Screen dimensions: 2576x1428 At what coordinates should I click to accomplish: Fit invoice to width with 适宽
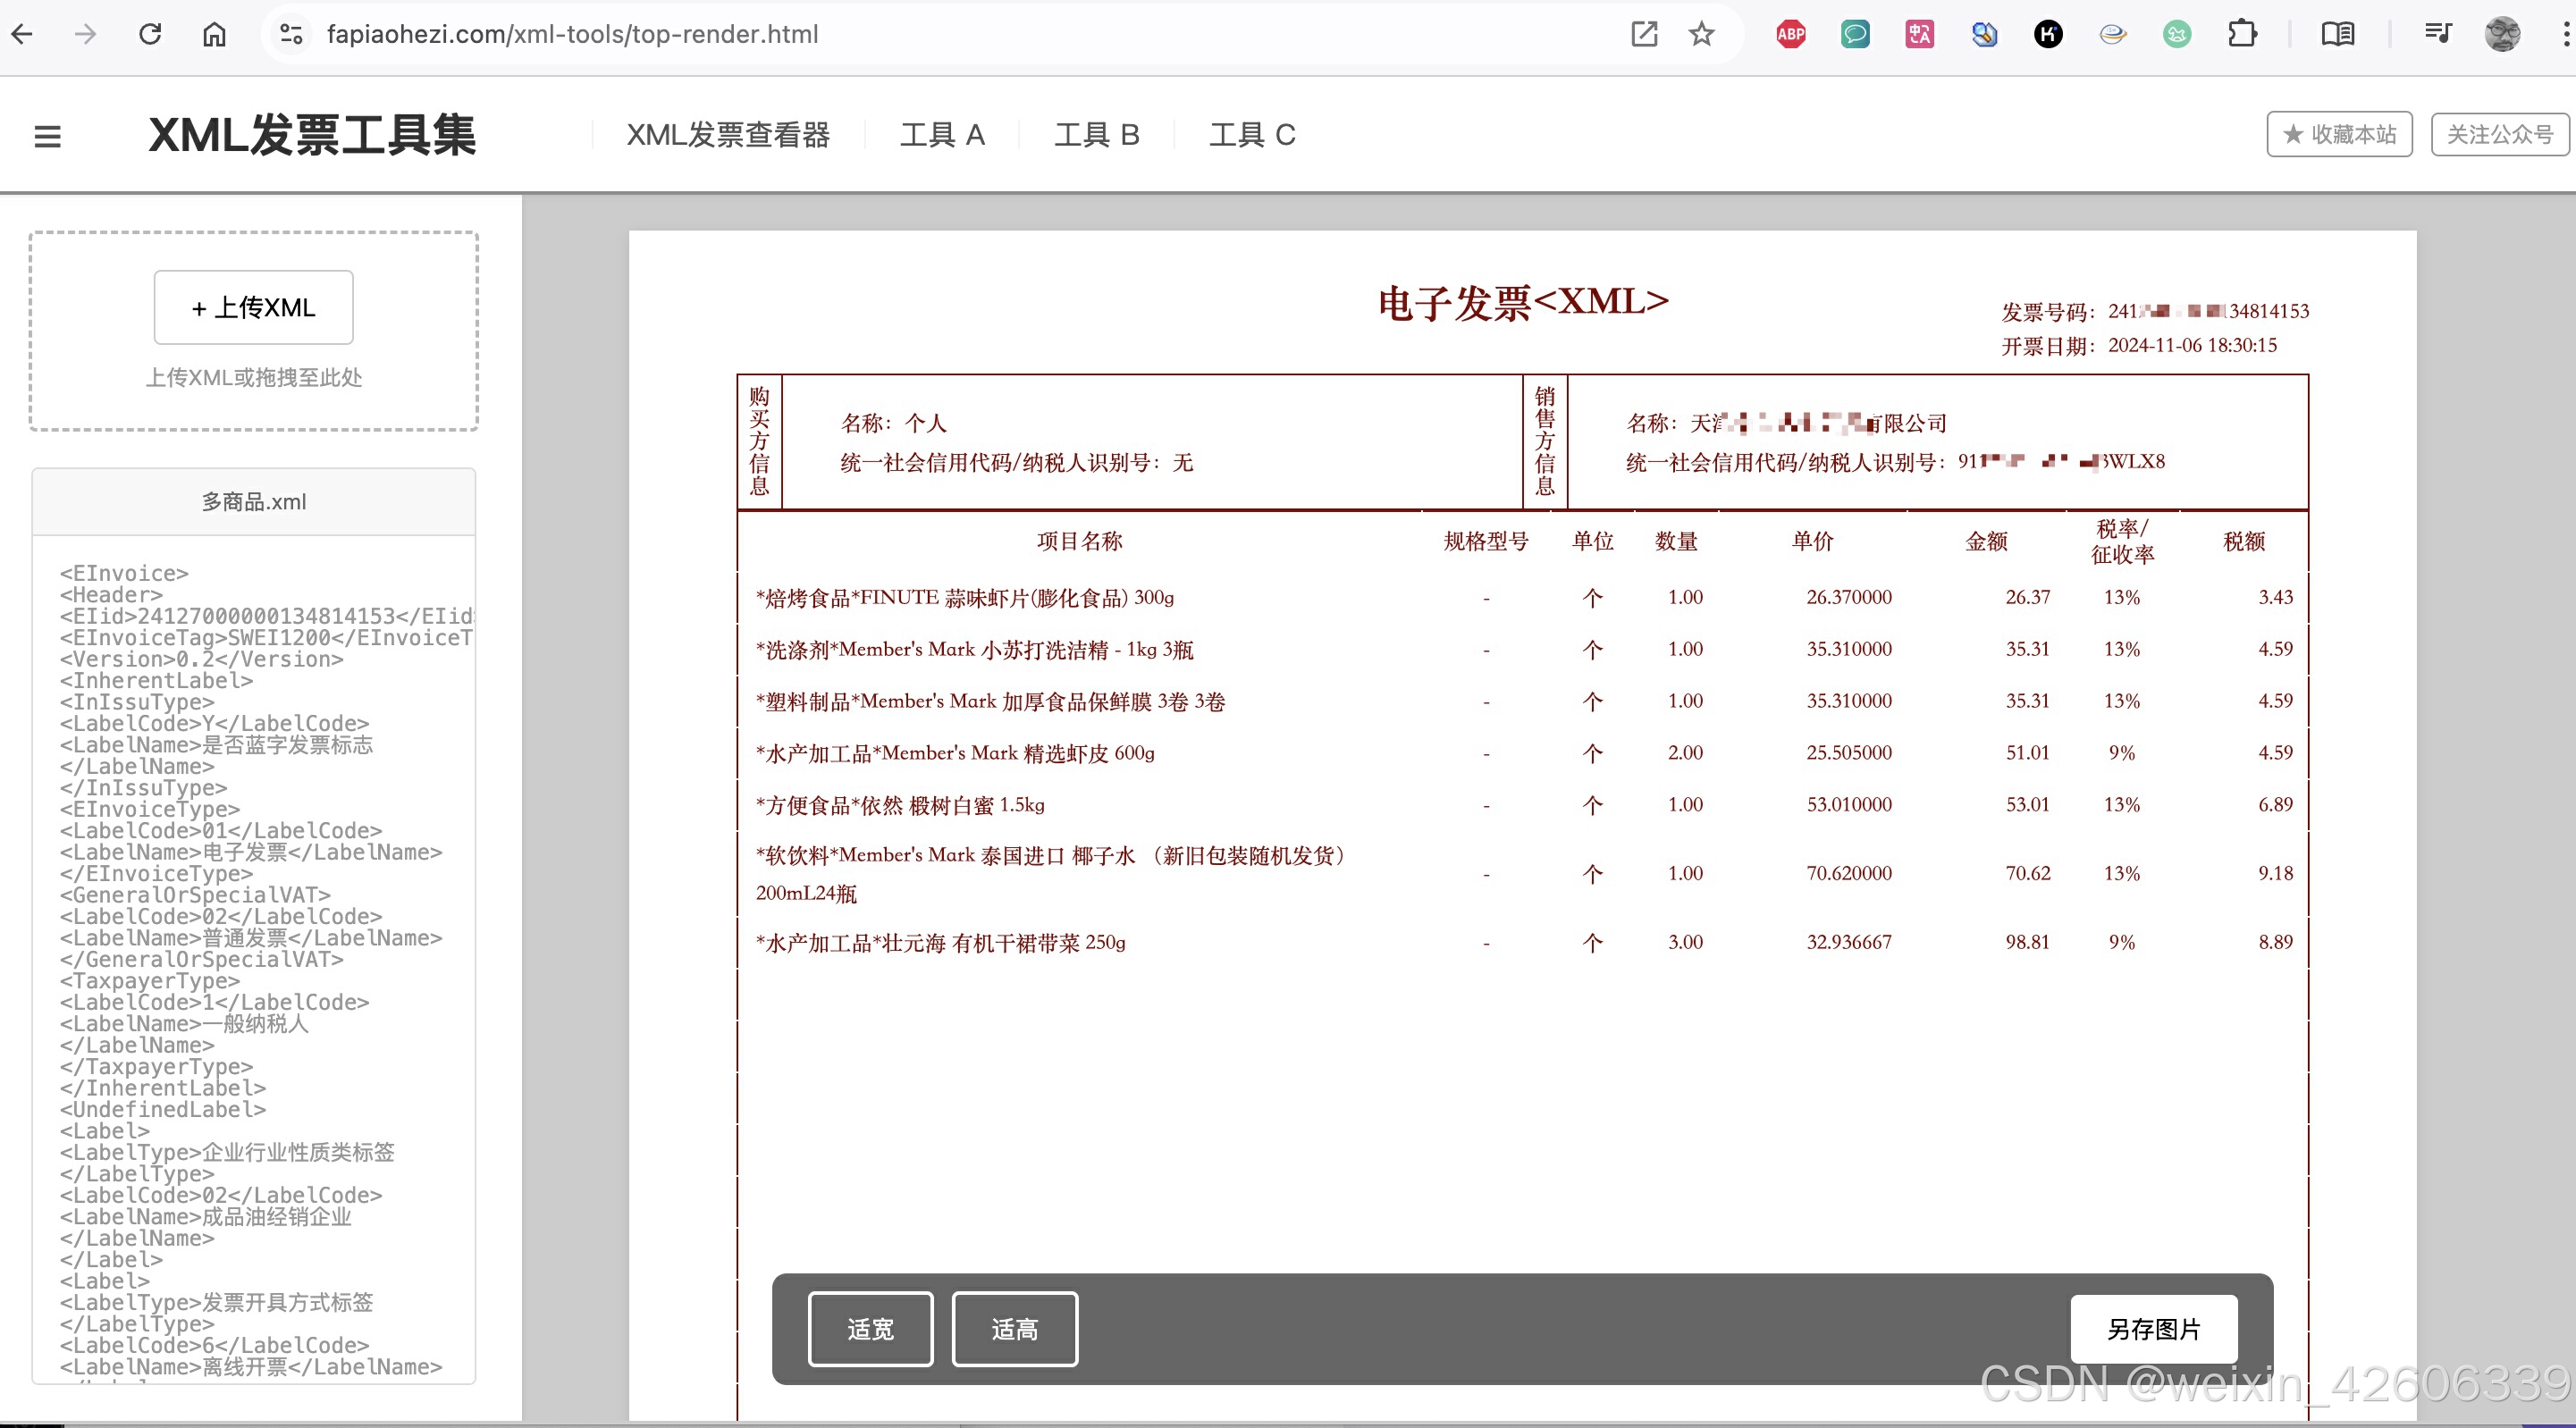pyautogui.click(x=870, y=1329)
